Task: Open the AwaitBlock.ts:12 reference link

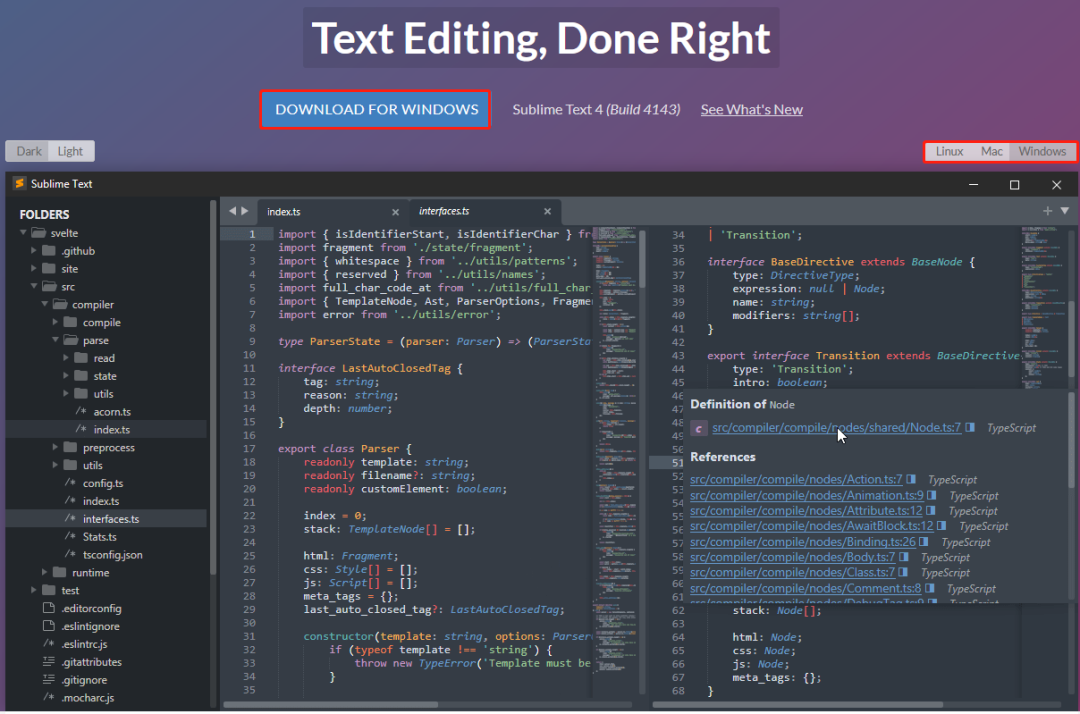Action: 811,526
